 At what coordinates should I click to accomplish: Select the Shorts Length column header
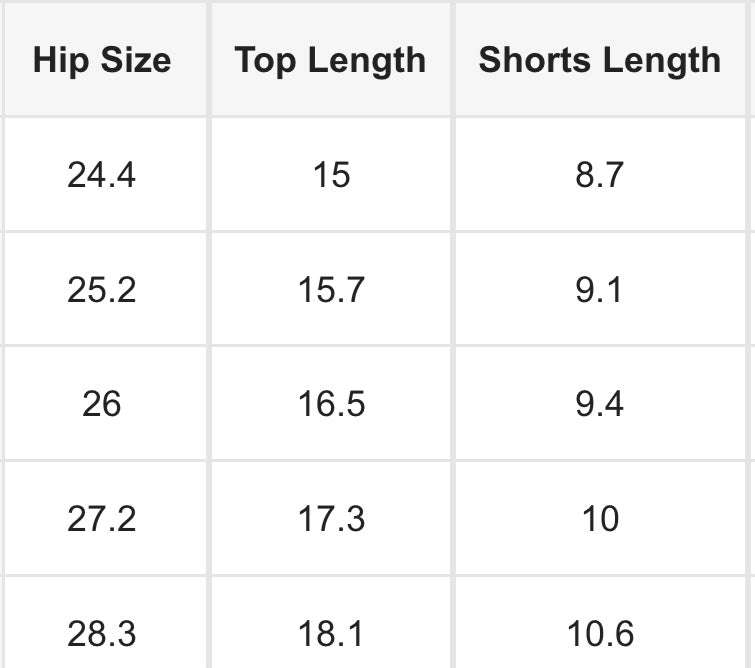coord(600,60)
